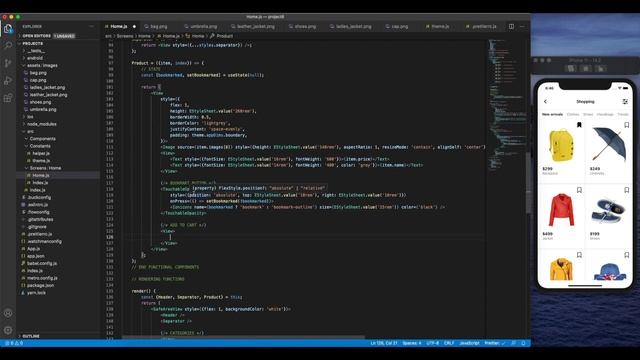Switch to the leather_jacket.png editor tab
Screen dimensions: 640x360
click(256, 26)
